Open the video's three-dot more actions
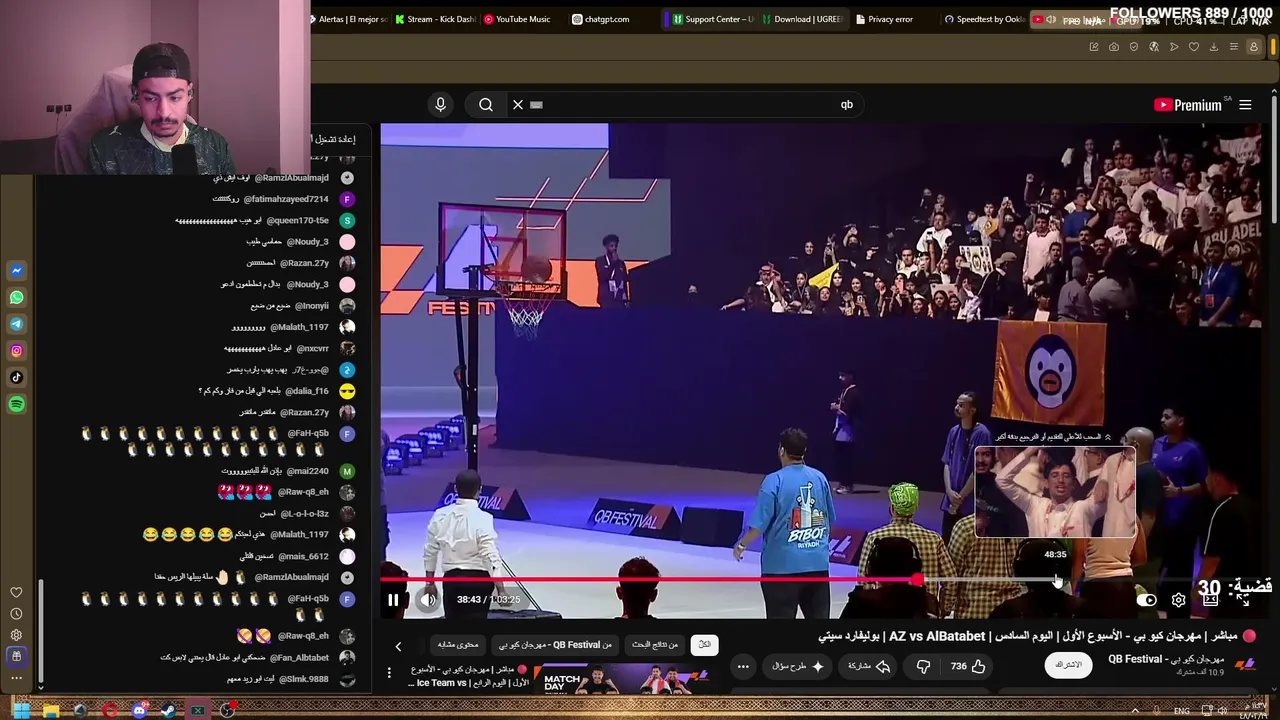This screenshot has height=720, width=1280. [x=743, y=666]
